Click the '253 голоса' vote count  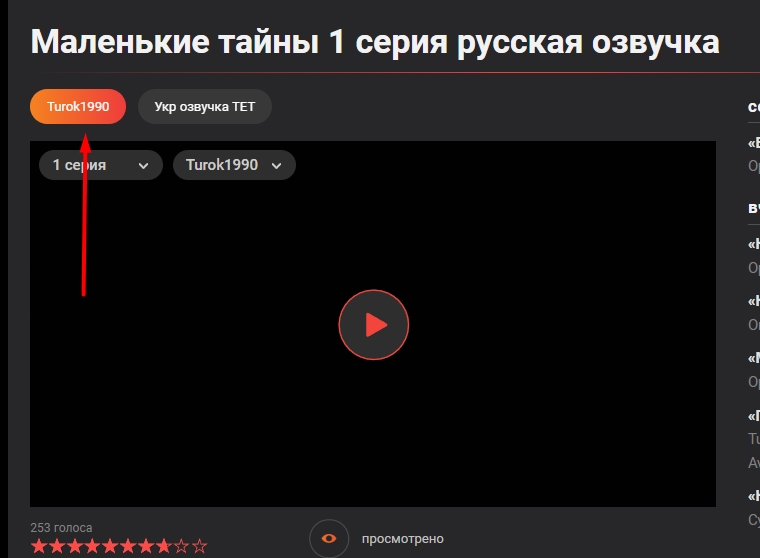coord(61,527)
